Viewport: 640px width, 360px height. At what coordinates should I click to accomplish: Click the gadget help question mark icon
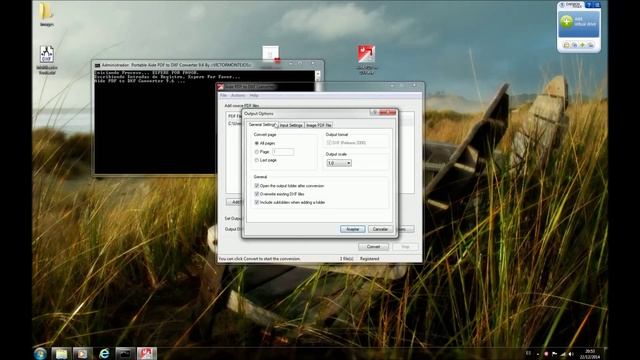(x=589, y=5)
